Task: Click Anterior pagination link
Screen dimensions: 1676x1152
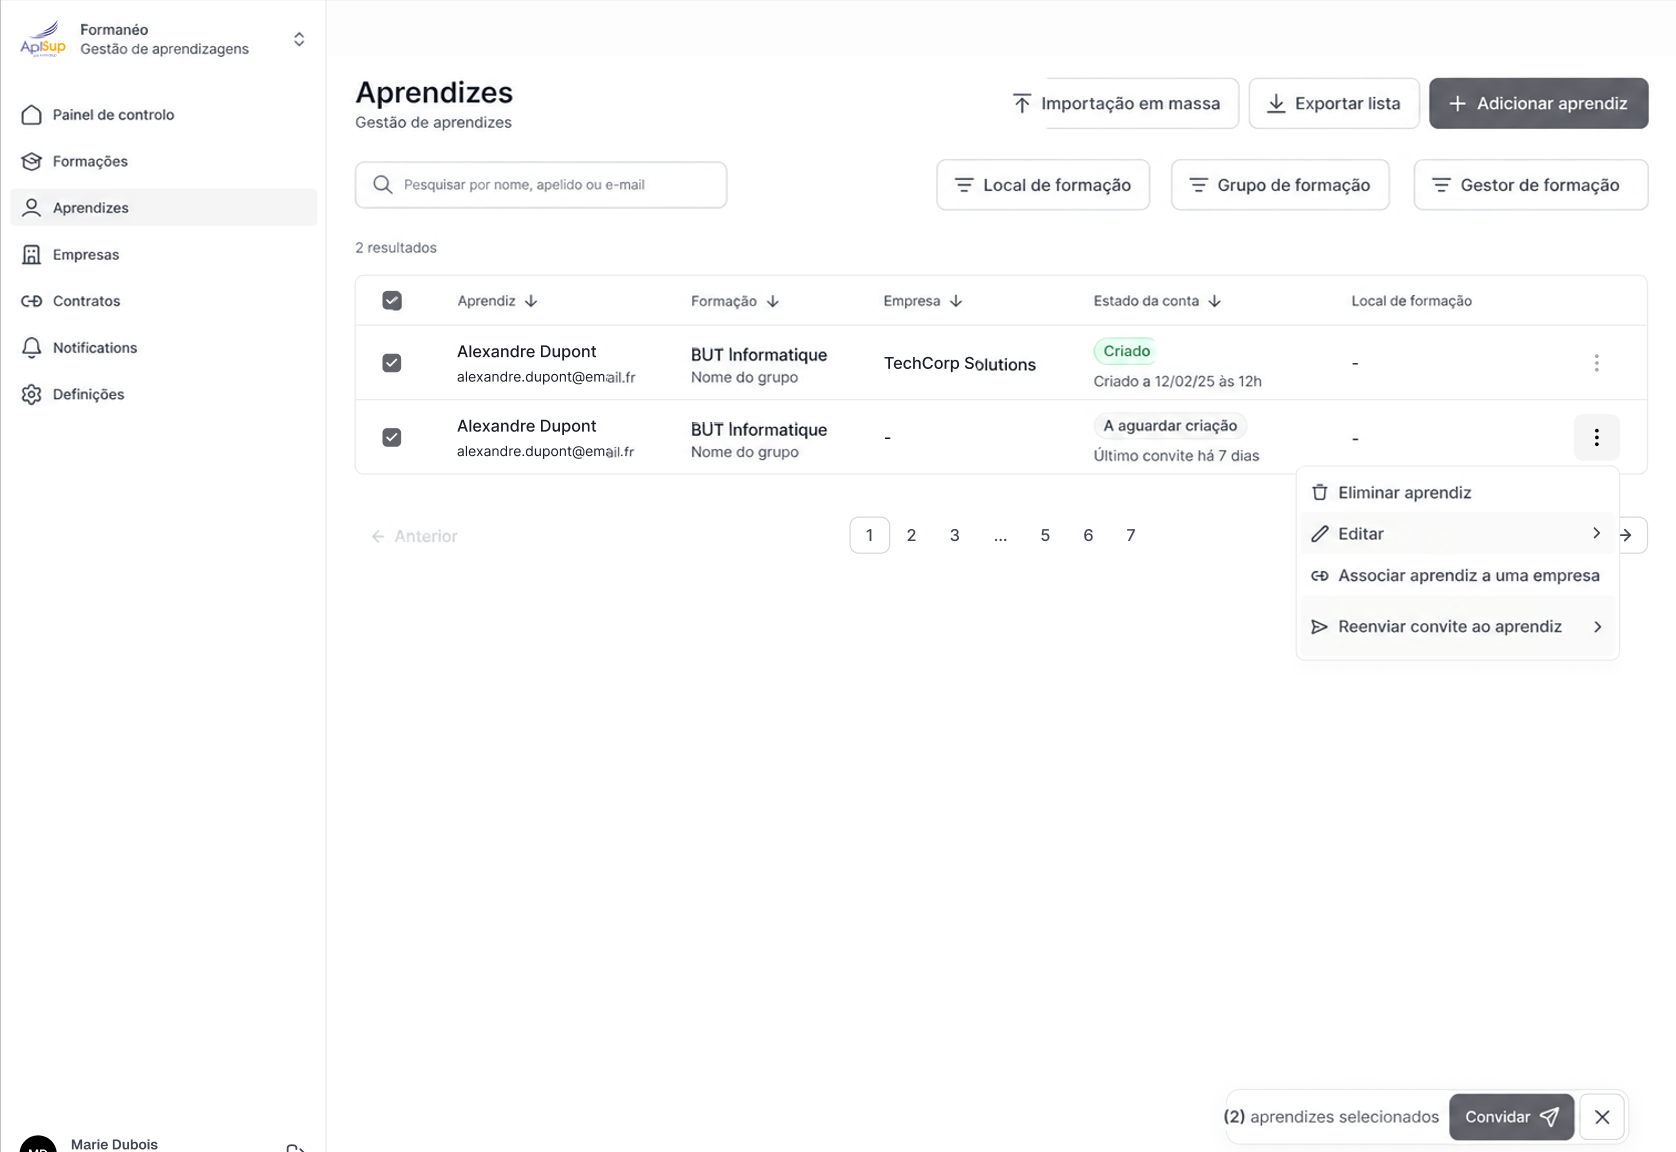Action: point(414,537)
